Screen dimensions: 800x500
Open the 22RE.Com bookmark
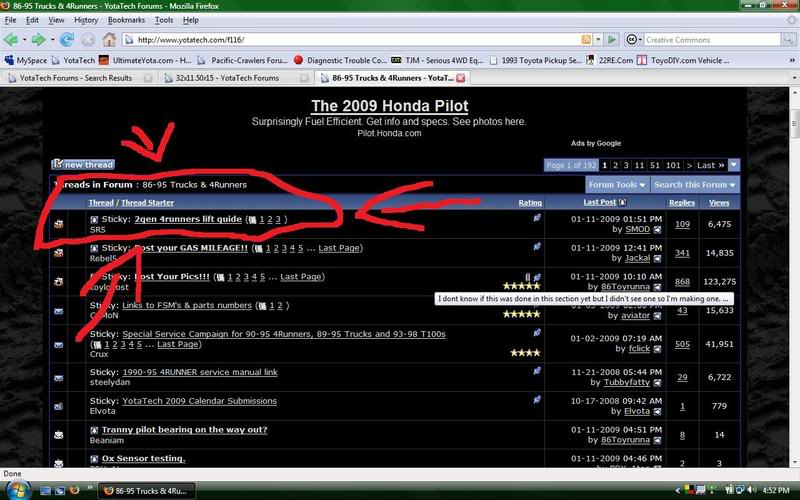[609, 60]
